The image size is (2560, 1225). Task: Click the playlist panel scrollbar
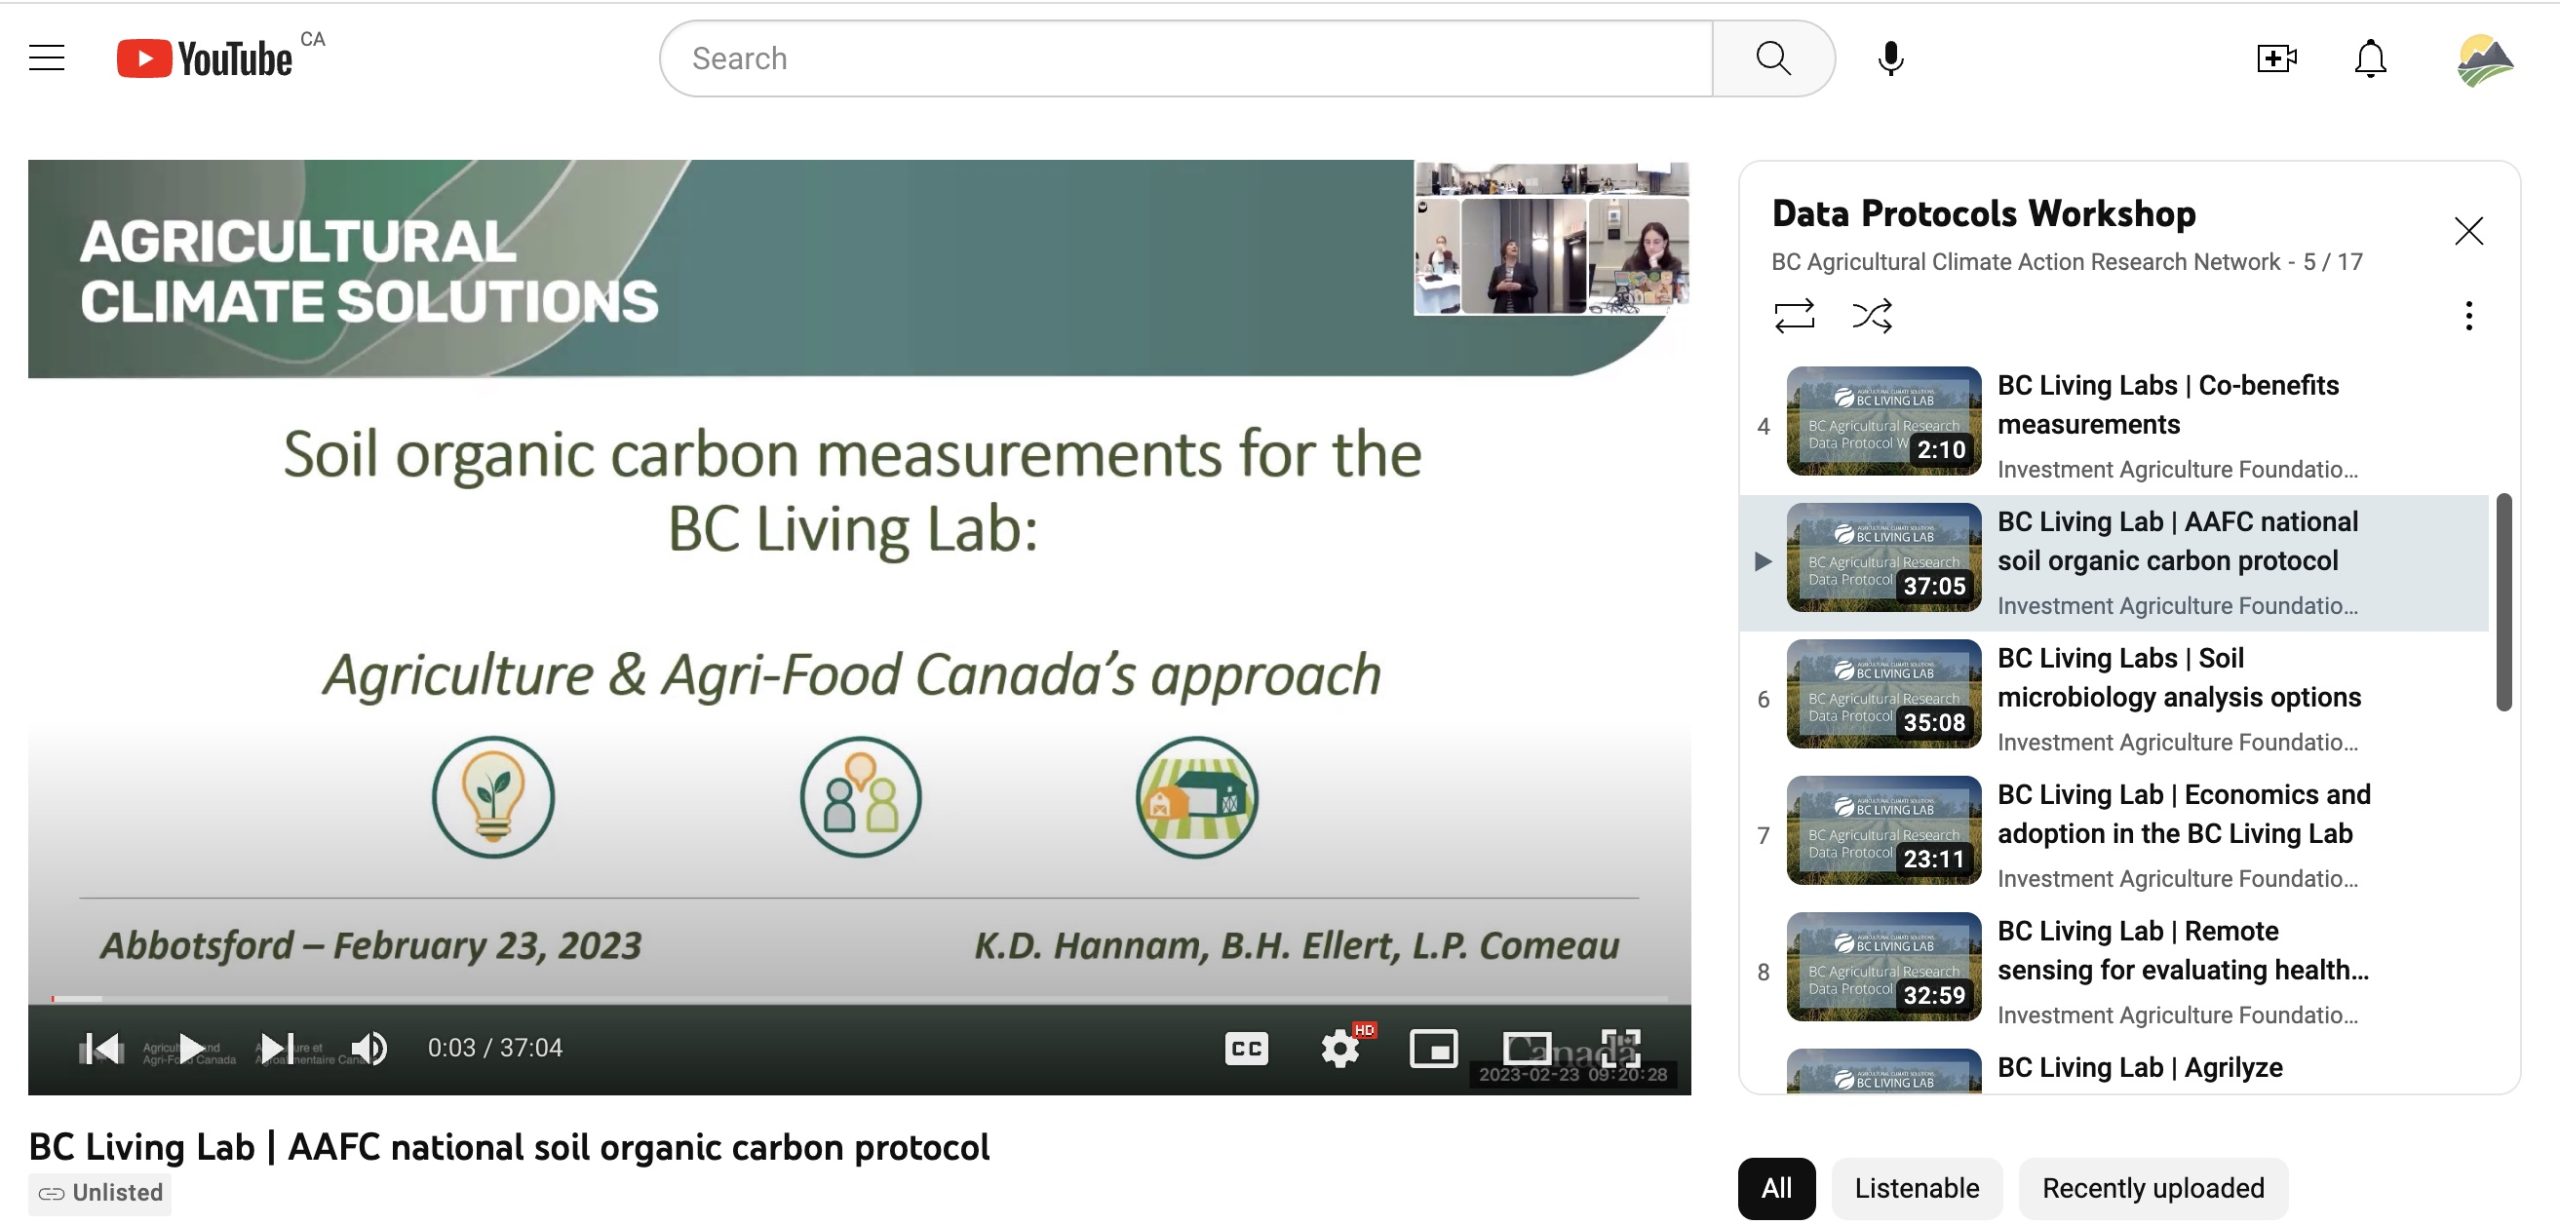(2503, 602)
